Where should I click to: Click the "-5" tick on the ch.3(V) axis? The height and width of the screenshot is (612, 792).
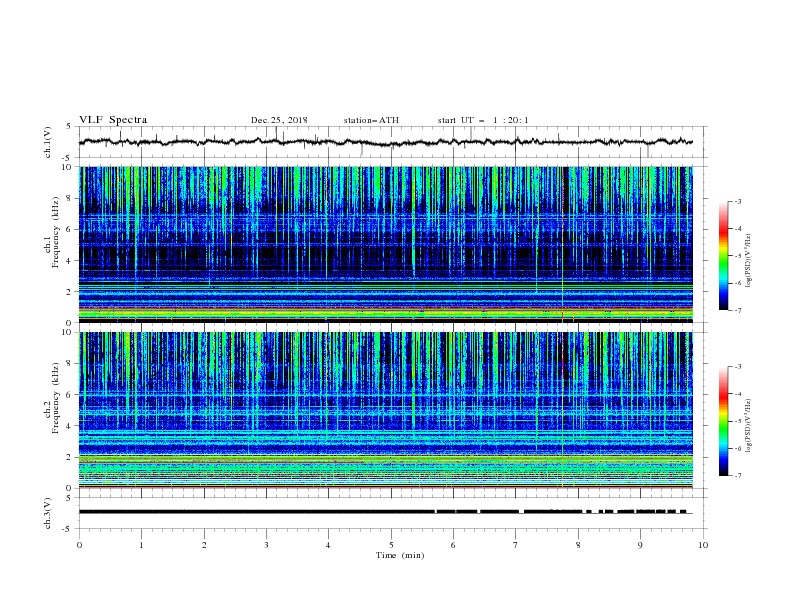coord(68,529)
